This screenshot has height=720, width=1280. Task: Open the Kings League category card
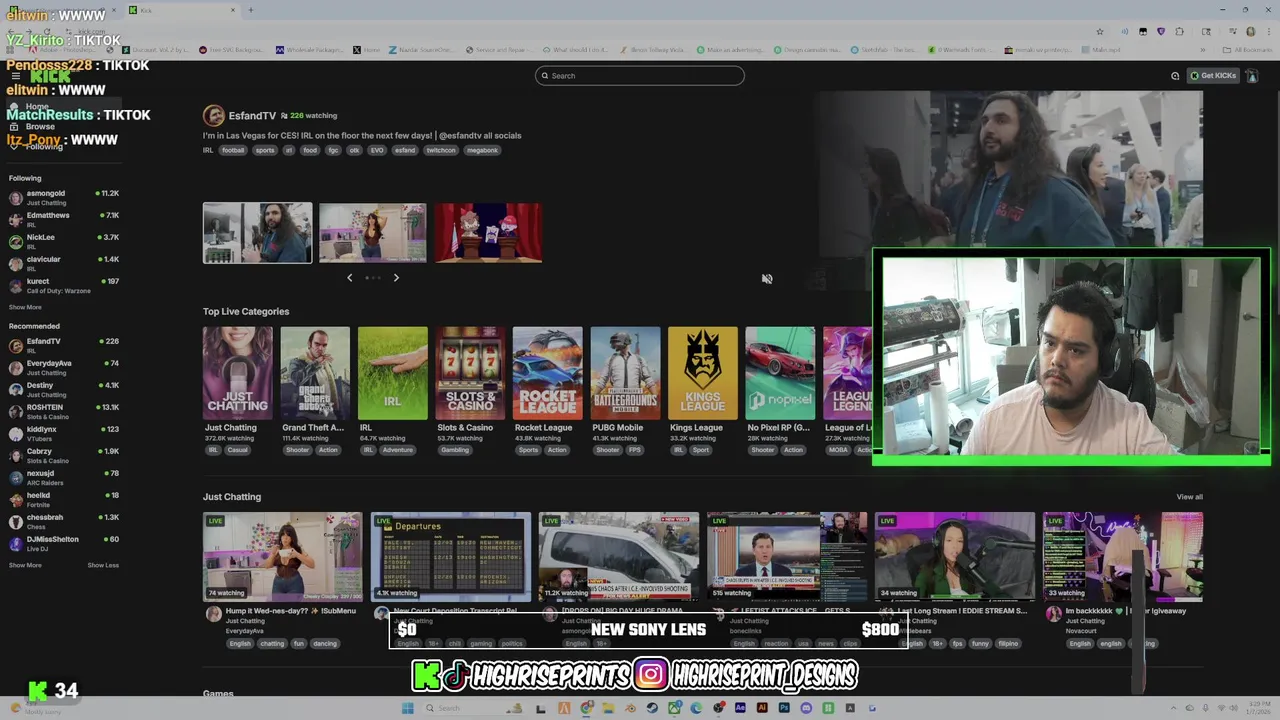point(703,373)
